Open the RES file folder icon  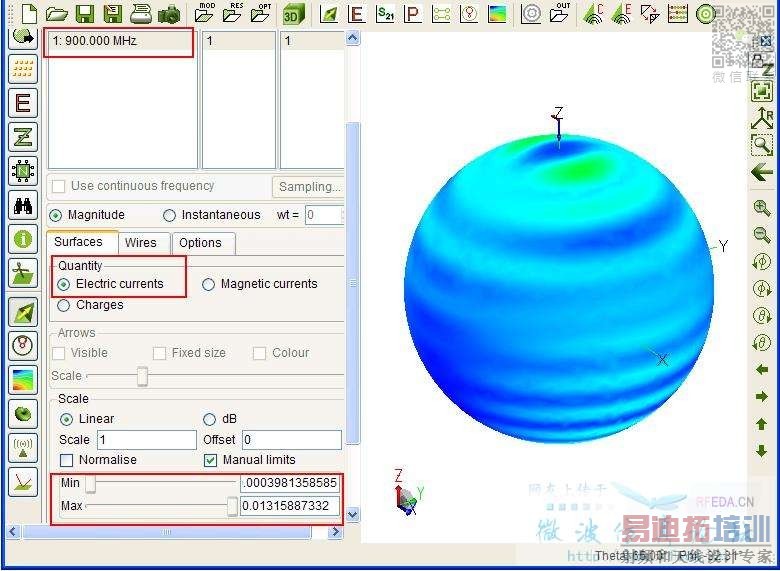[x=233, y=13]
